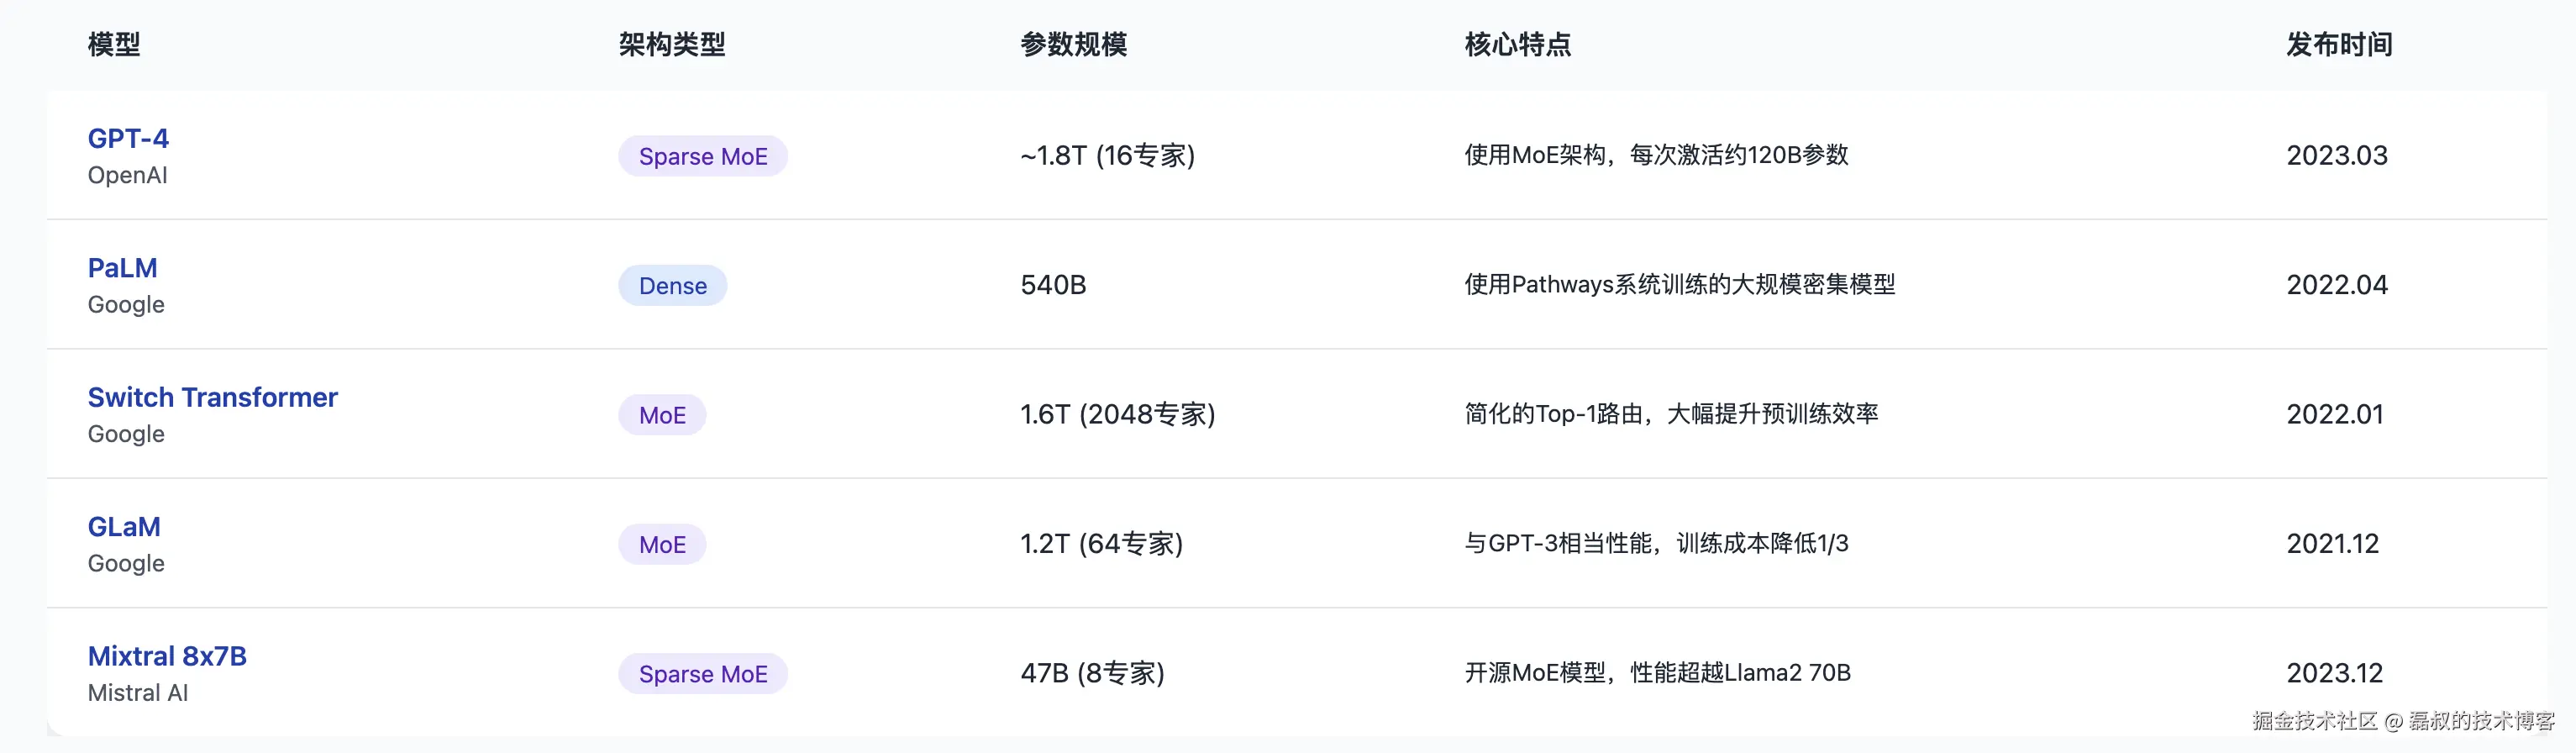
Task: Select the 540B parameter cell
Action: pyautogui.click(x=1053, y=285)
